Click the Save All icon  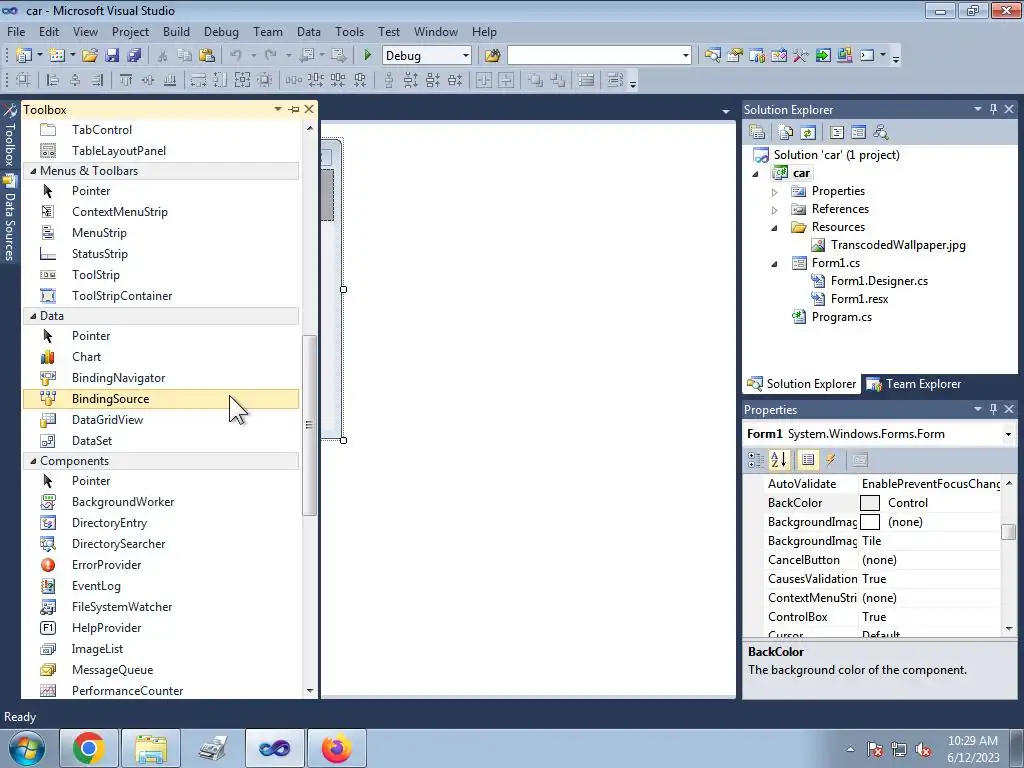click(135, 56)
